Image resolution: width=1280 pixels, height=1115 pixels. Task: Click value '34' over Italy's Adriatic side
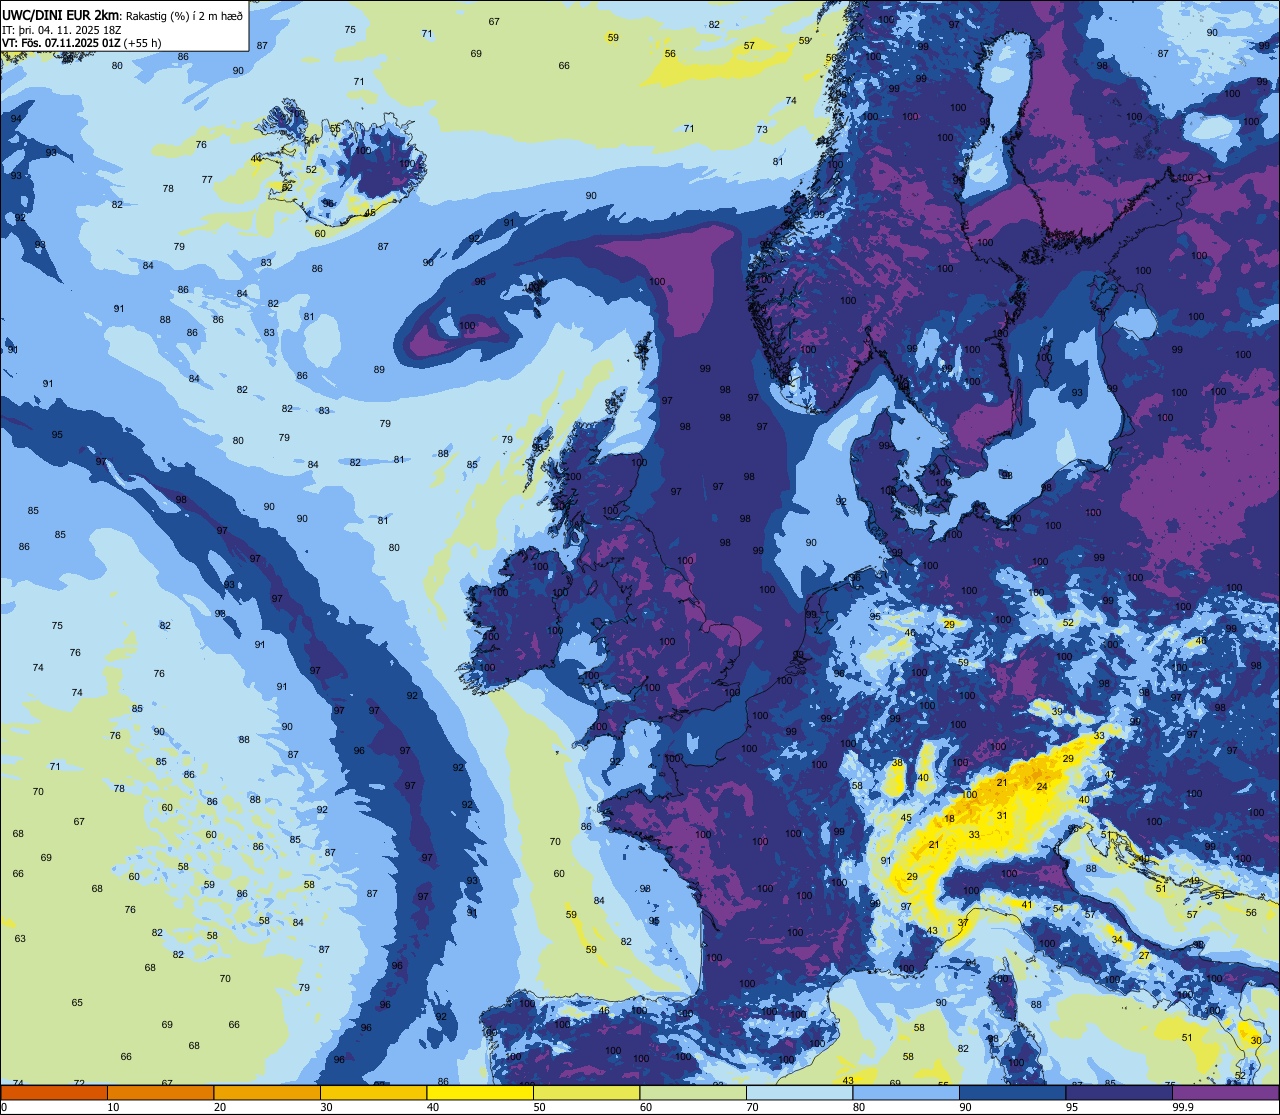click(1117, 940)
